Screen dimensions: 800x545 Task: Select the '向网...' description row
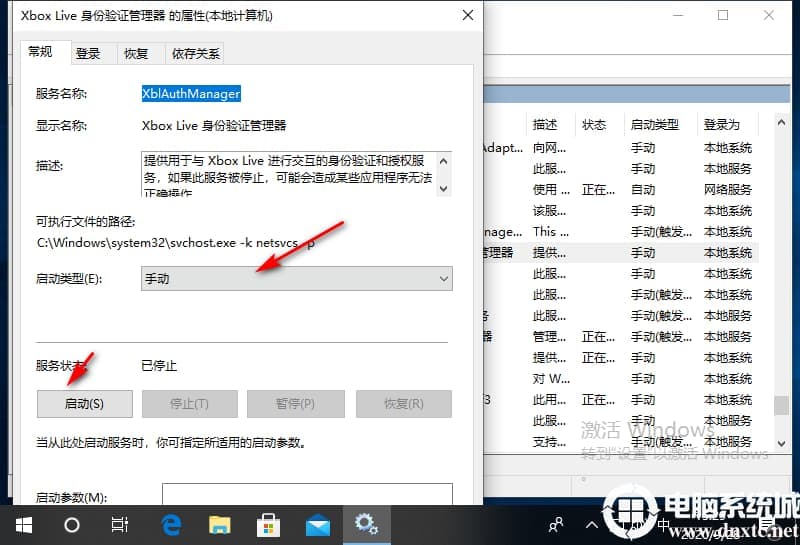coord(549,148)
